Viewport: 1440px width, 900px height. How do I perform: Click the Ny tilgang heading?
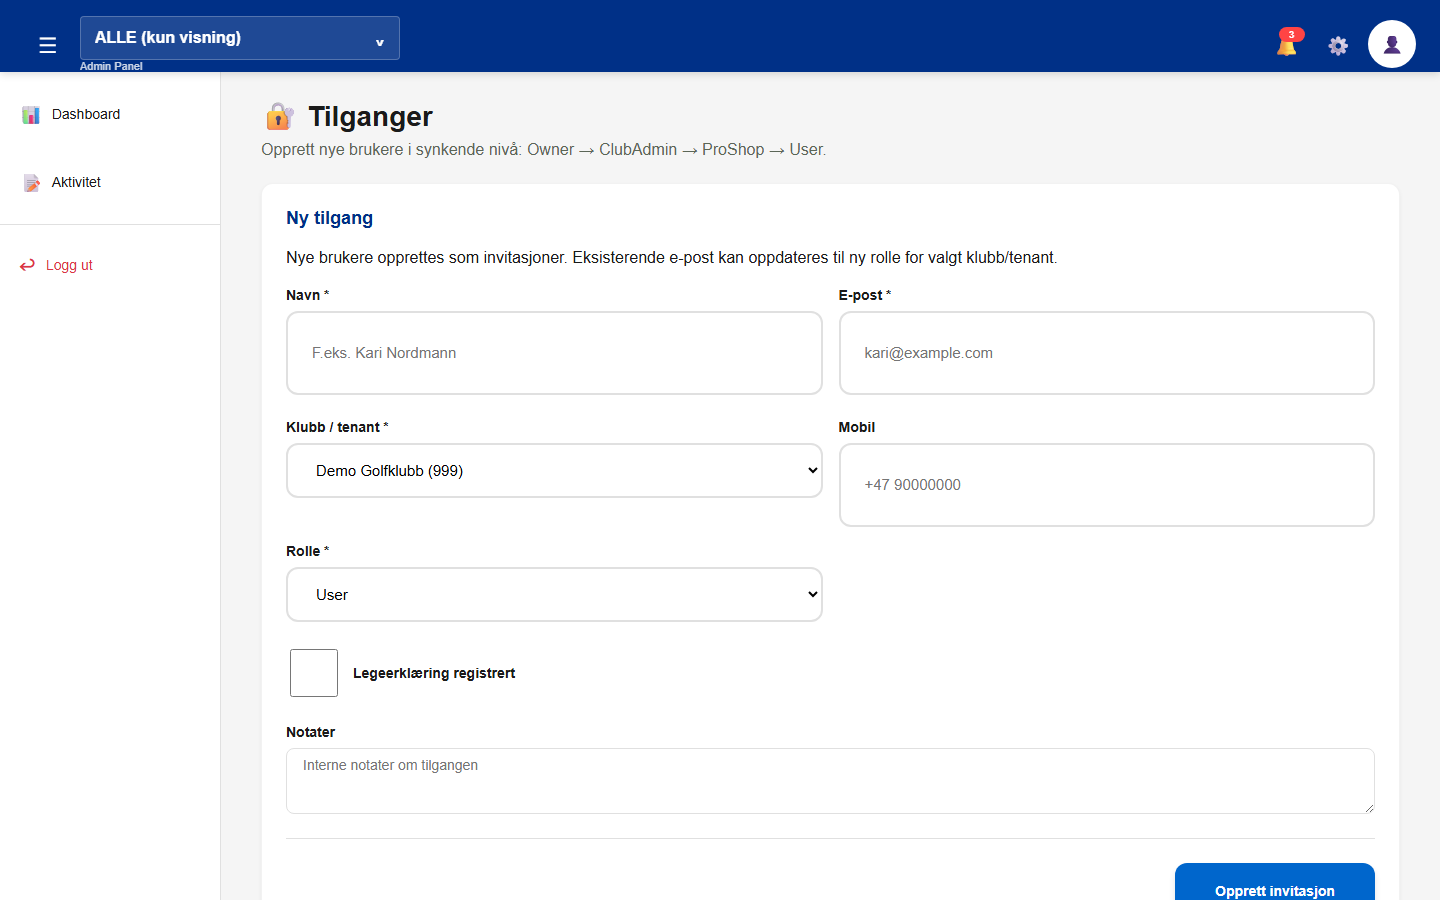point(329,218)
